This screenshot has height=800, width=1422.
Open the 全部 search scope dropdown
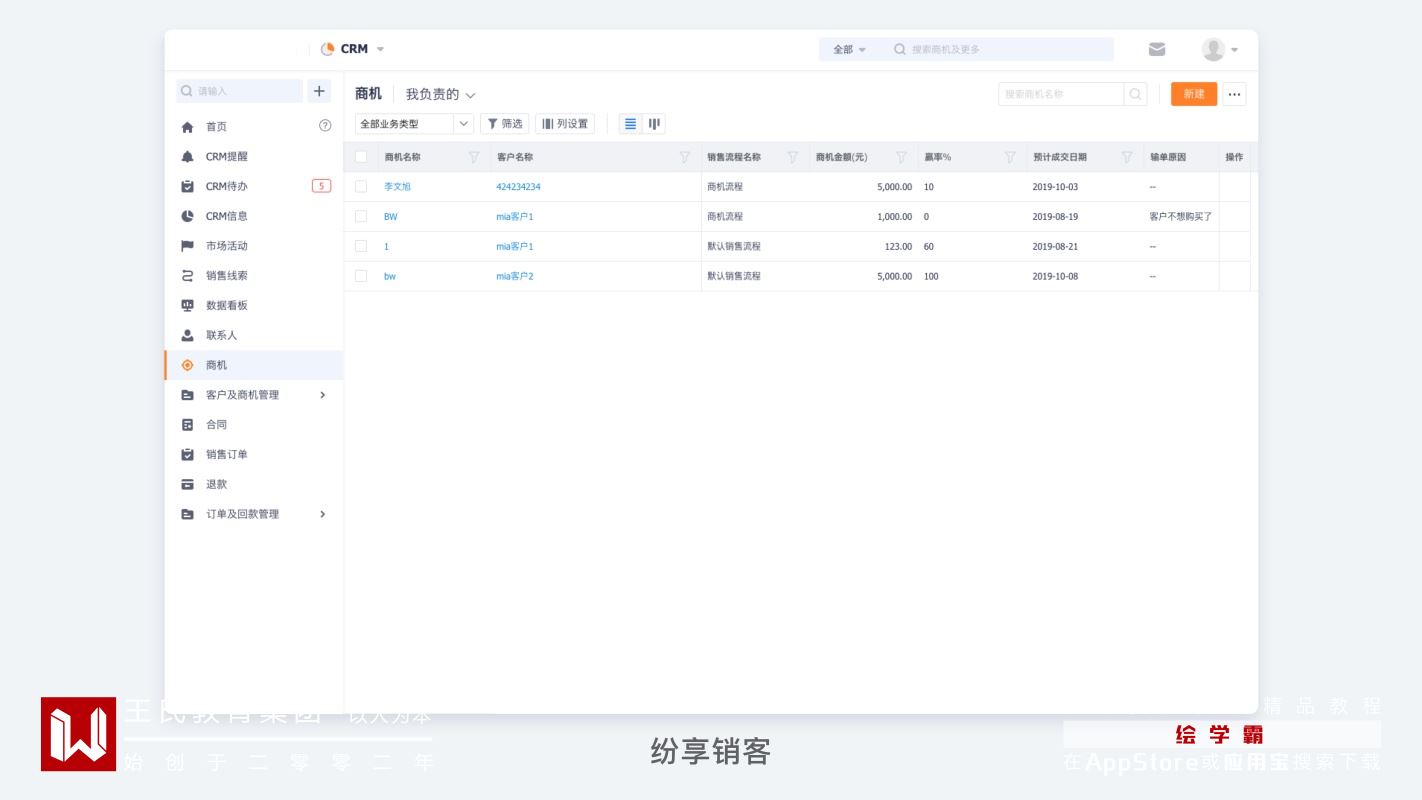tap(850, 50)
